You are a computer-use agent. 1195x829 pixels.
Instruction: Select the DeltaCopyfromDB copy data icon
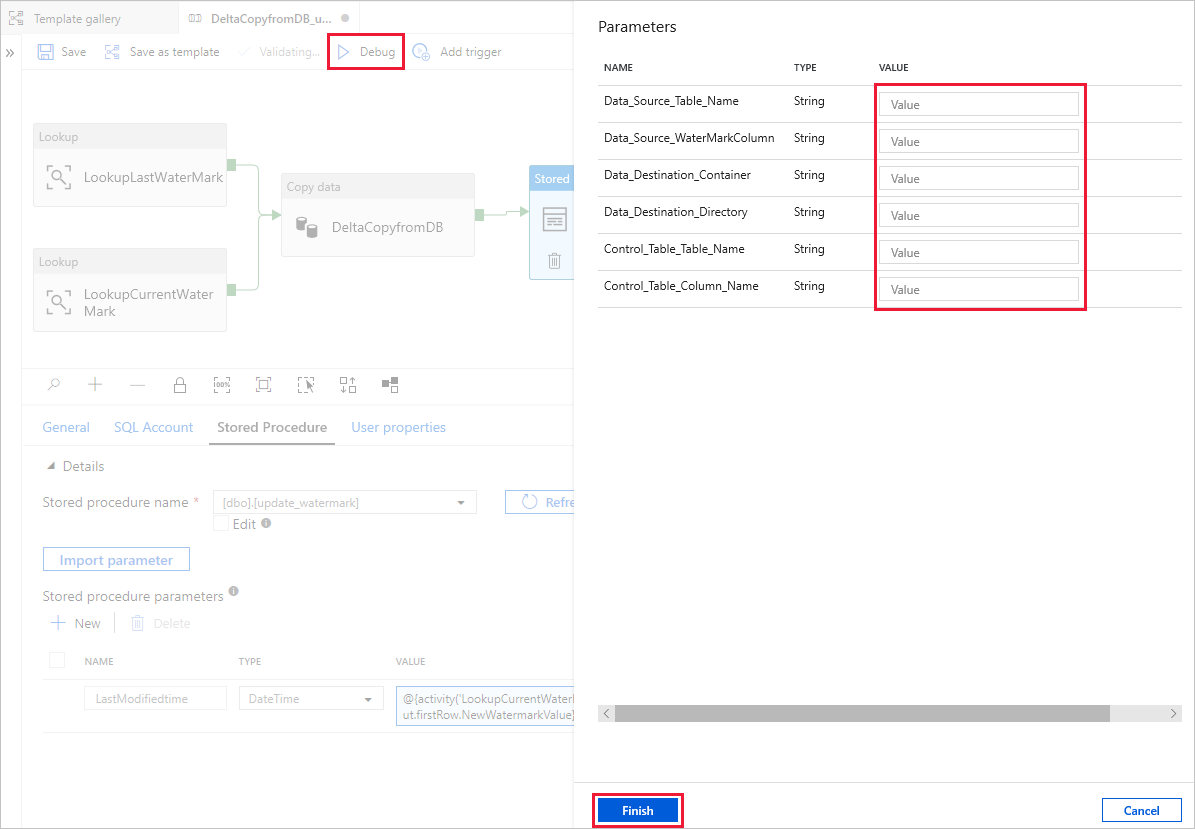[x=306, y=226]
